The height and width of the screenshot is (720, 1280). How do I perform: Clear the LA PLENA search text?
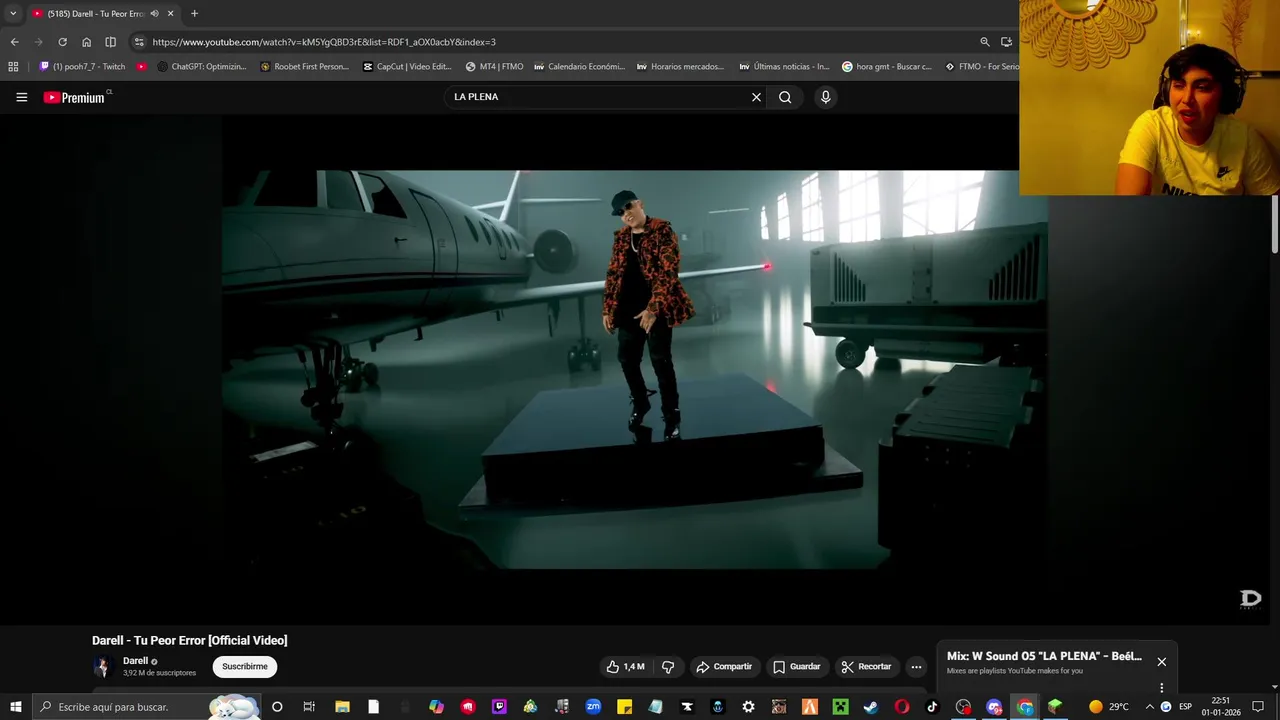[x=756, y=97]
